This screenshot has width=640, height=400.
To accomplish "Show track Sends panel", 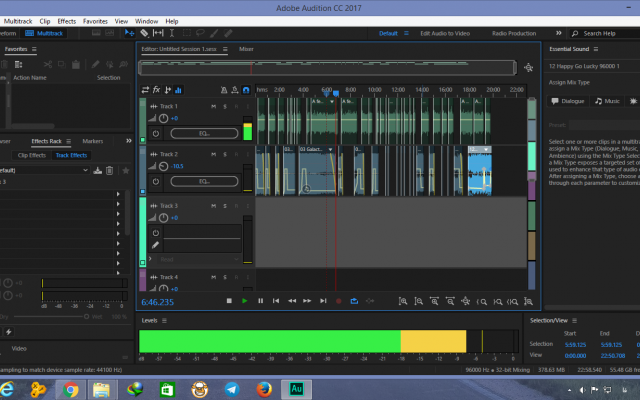I will (167, 90).
